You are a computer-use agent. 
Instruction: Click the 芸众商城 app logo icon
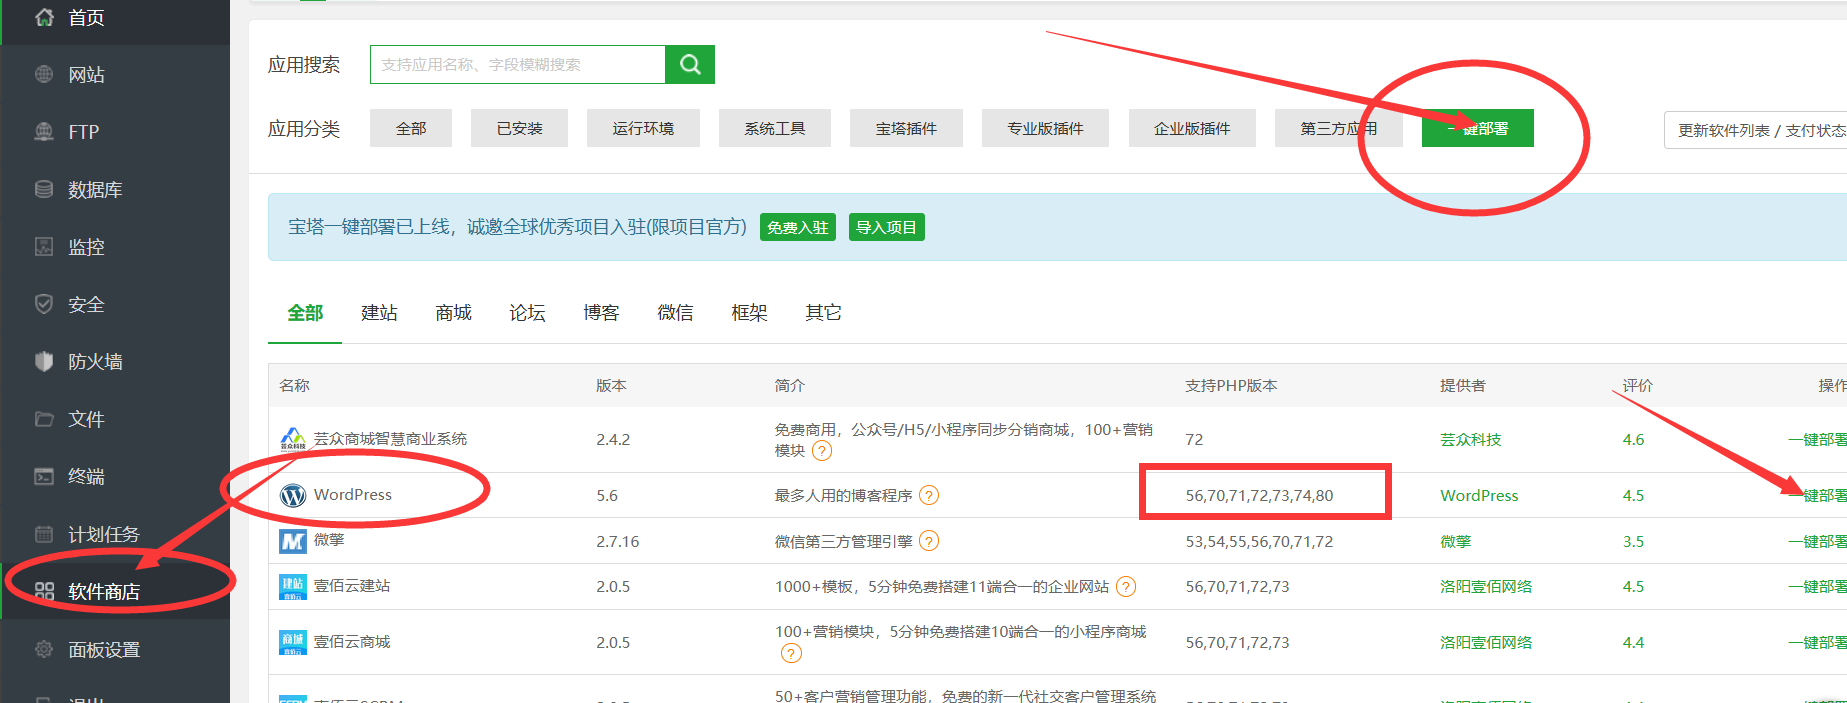click(x=293, y=439)
